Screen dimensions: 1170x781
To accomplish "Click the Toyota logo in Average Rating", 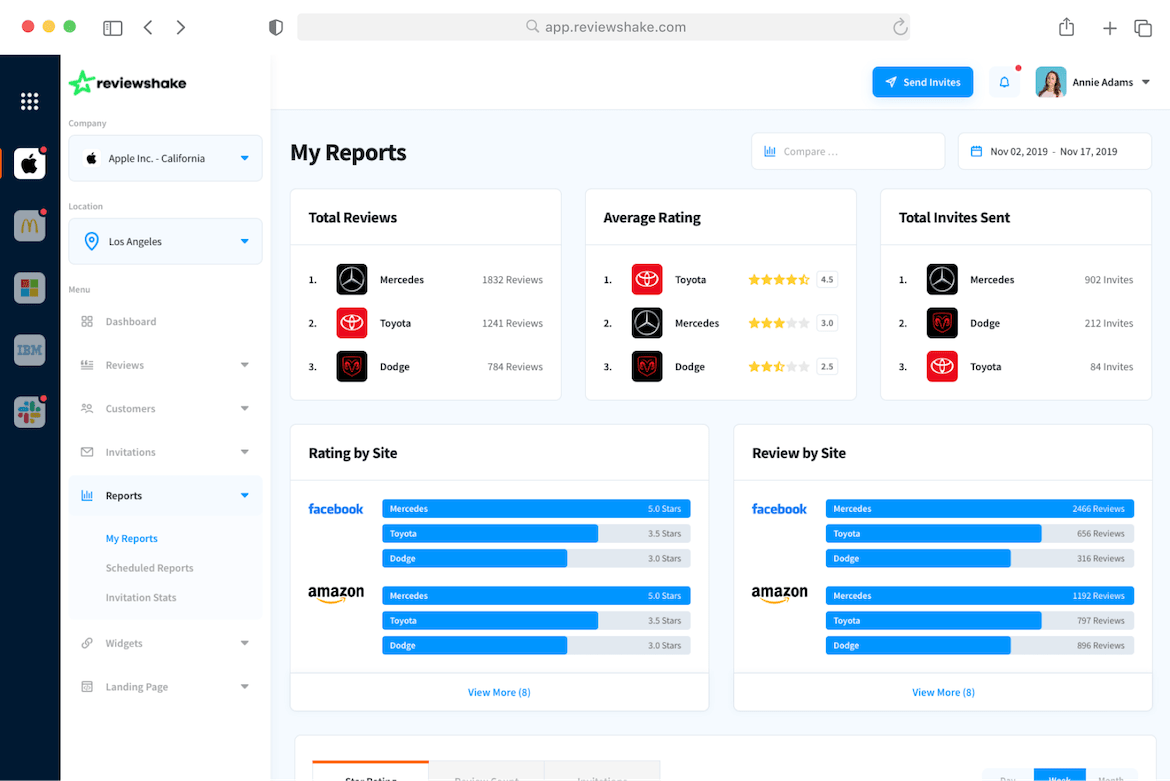I will [x=647, y=280].
